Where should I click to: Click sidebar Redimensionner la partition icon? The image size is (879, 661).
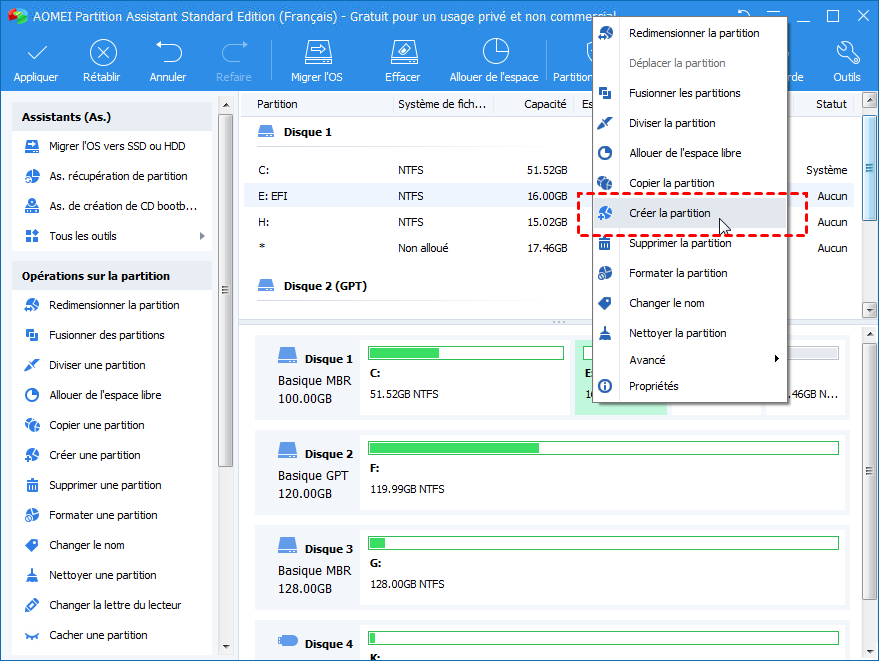32,305
